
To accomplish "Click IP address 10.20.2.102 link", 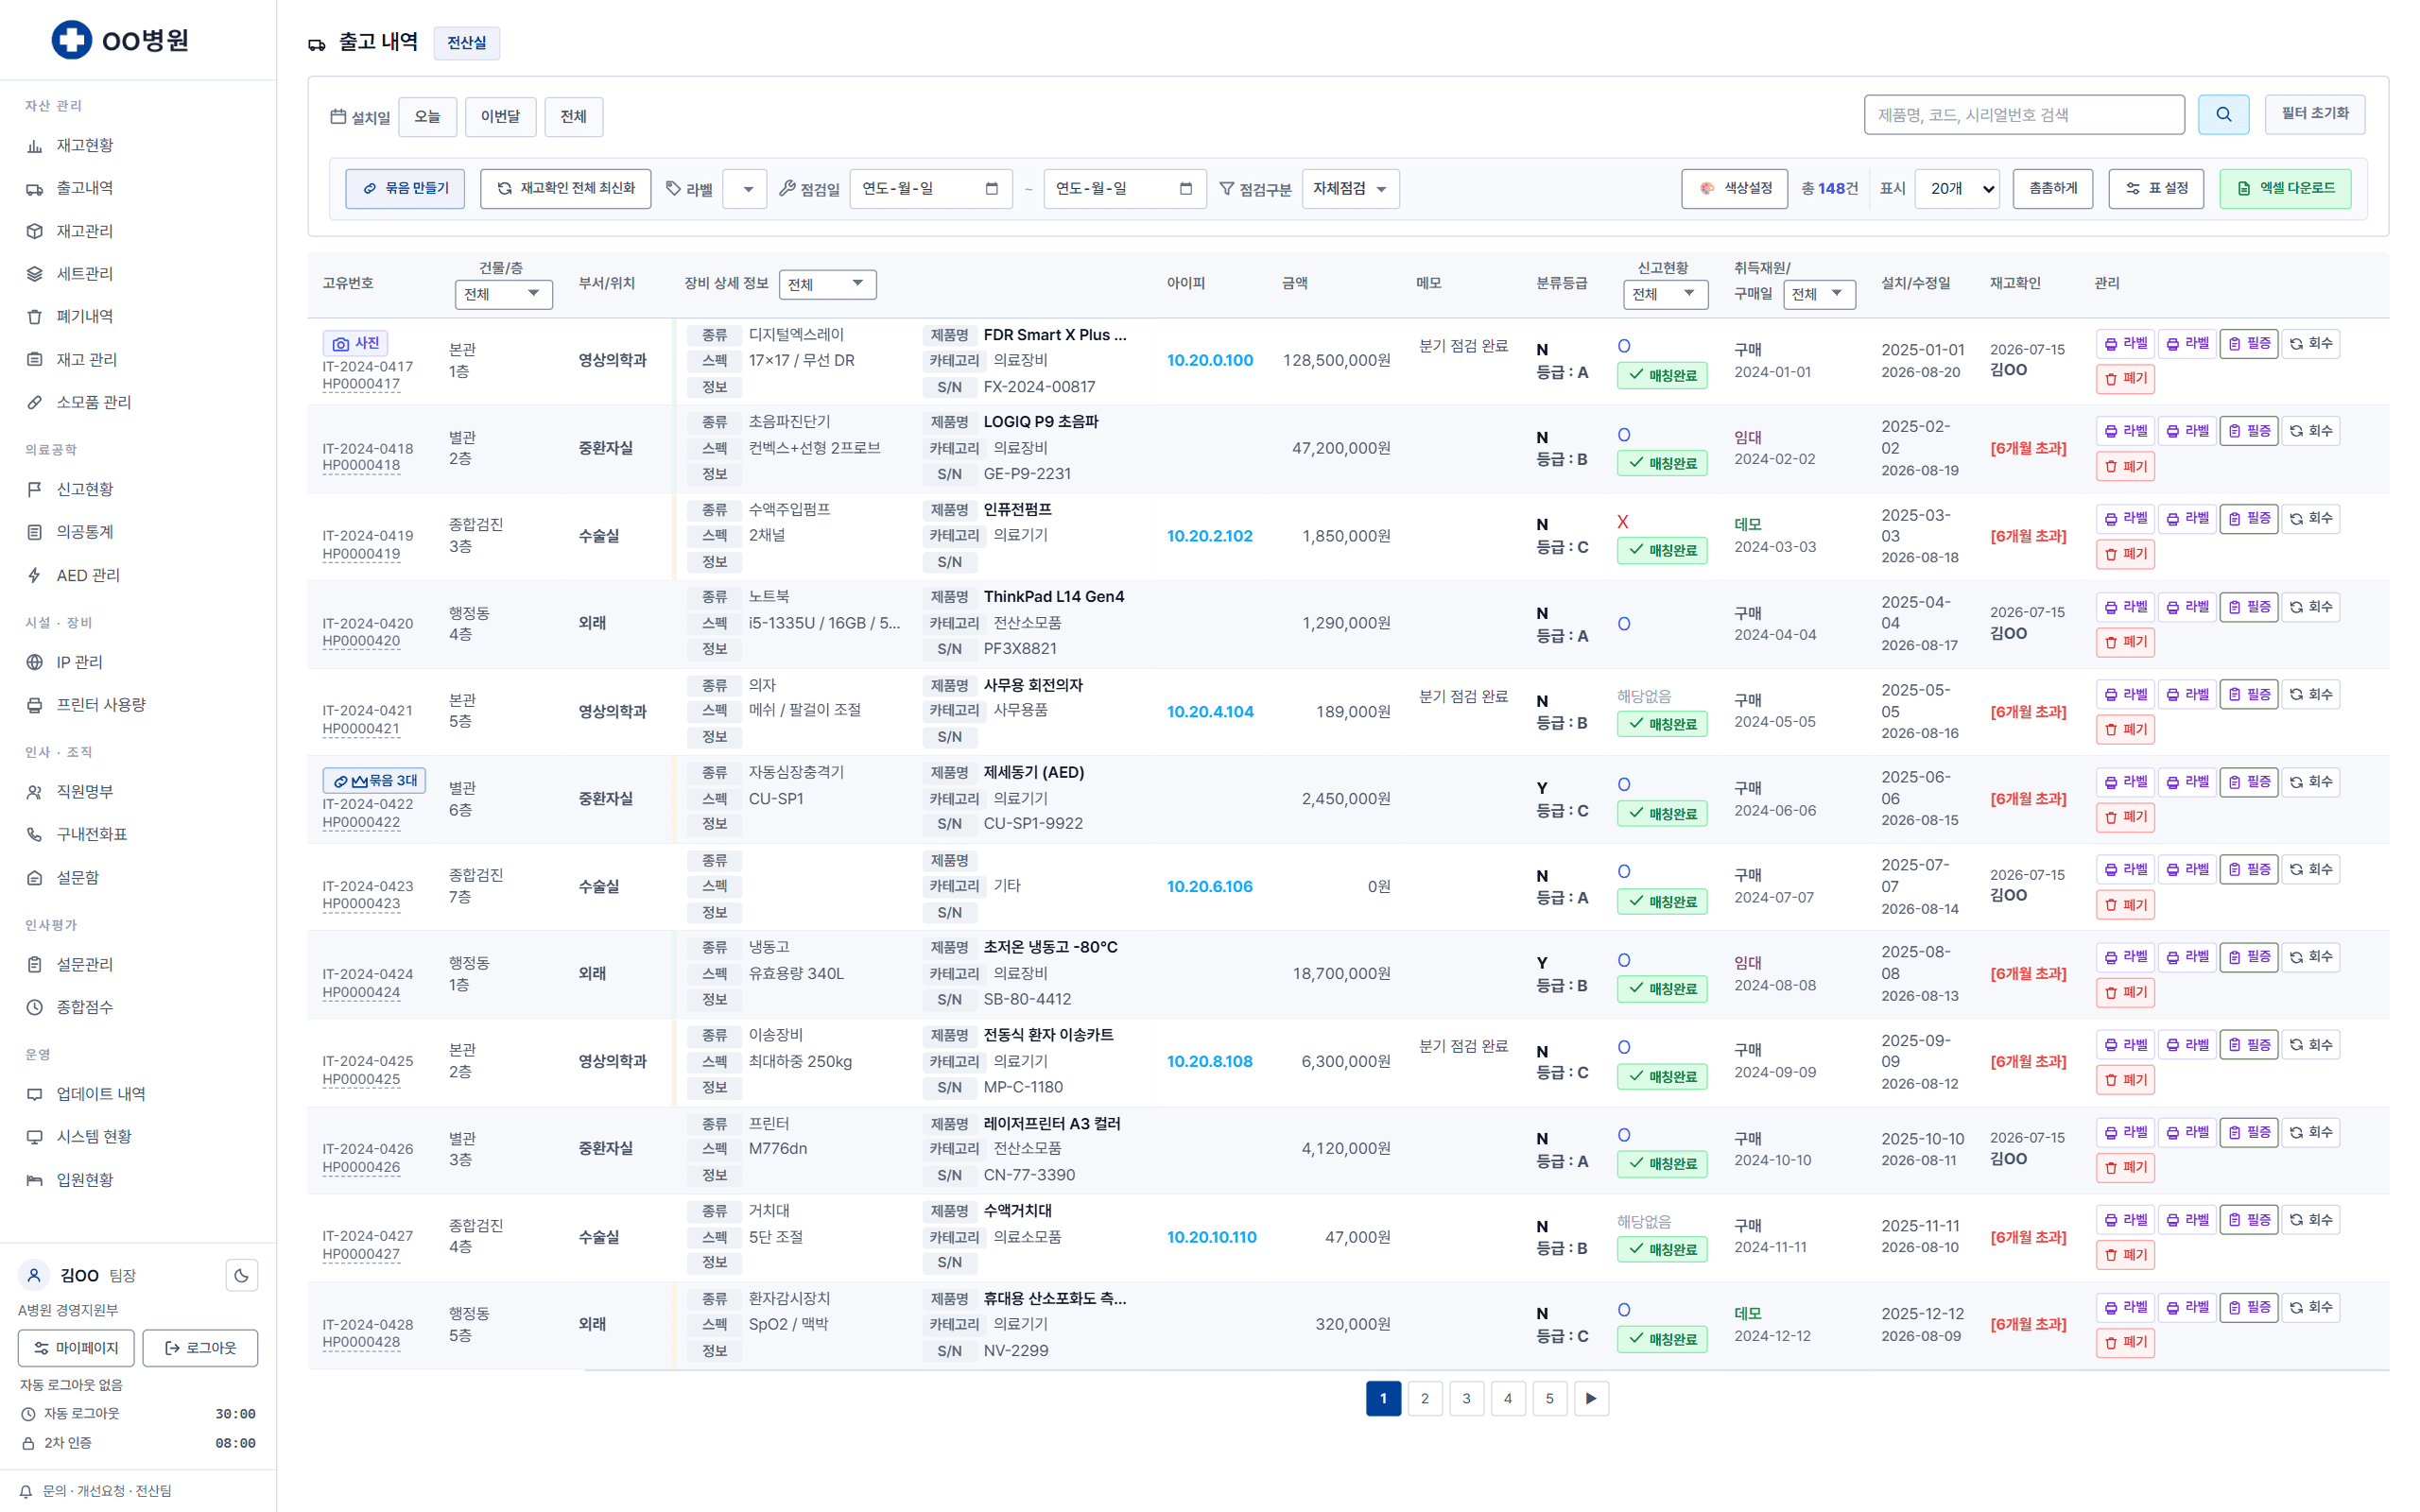I will point(1209,536).
